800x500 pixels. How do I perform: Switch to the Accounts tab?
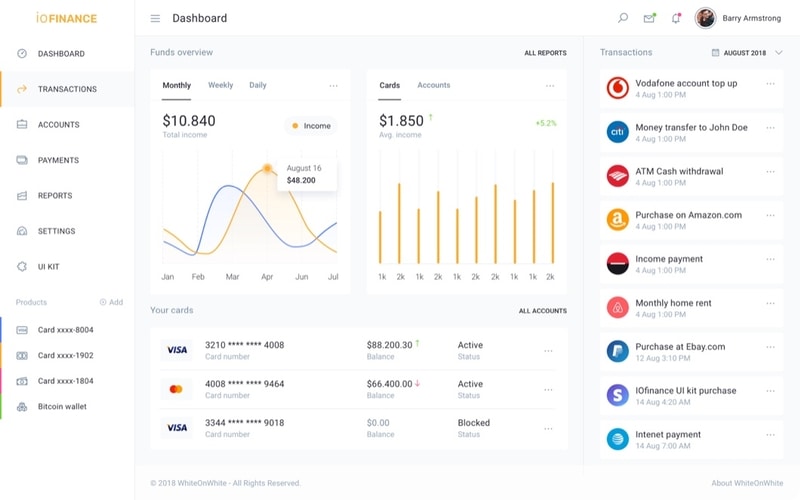pos(434,85)
